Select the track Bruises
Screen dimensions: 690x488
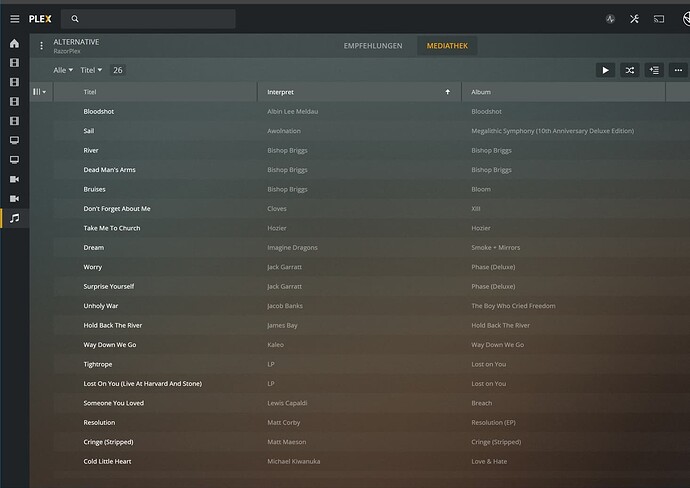94,189
